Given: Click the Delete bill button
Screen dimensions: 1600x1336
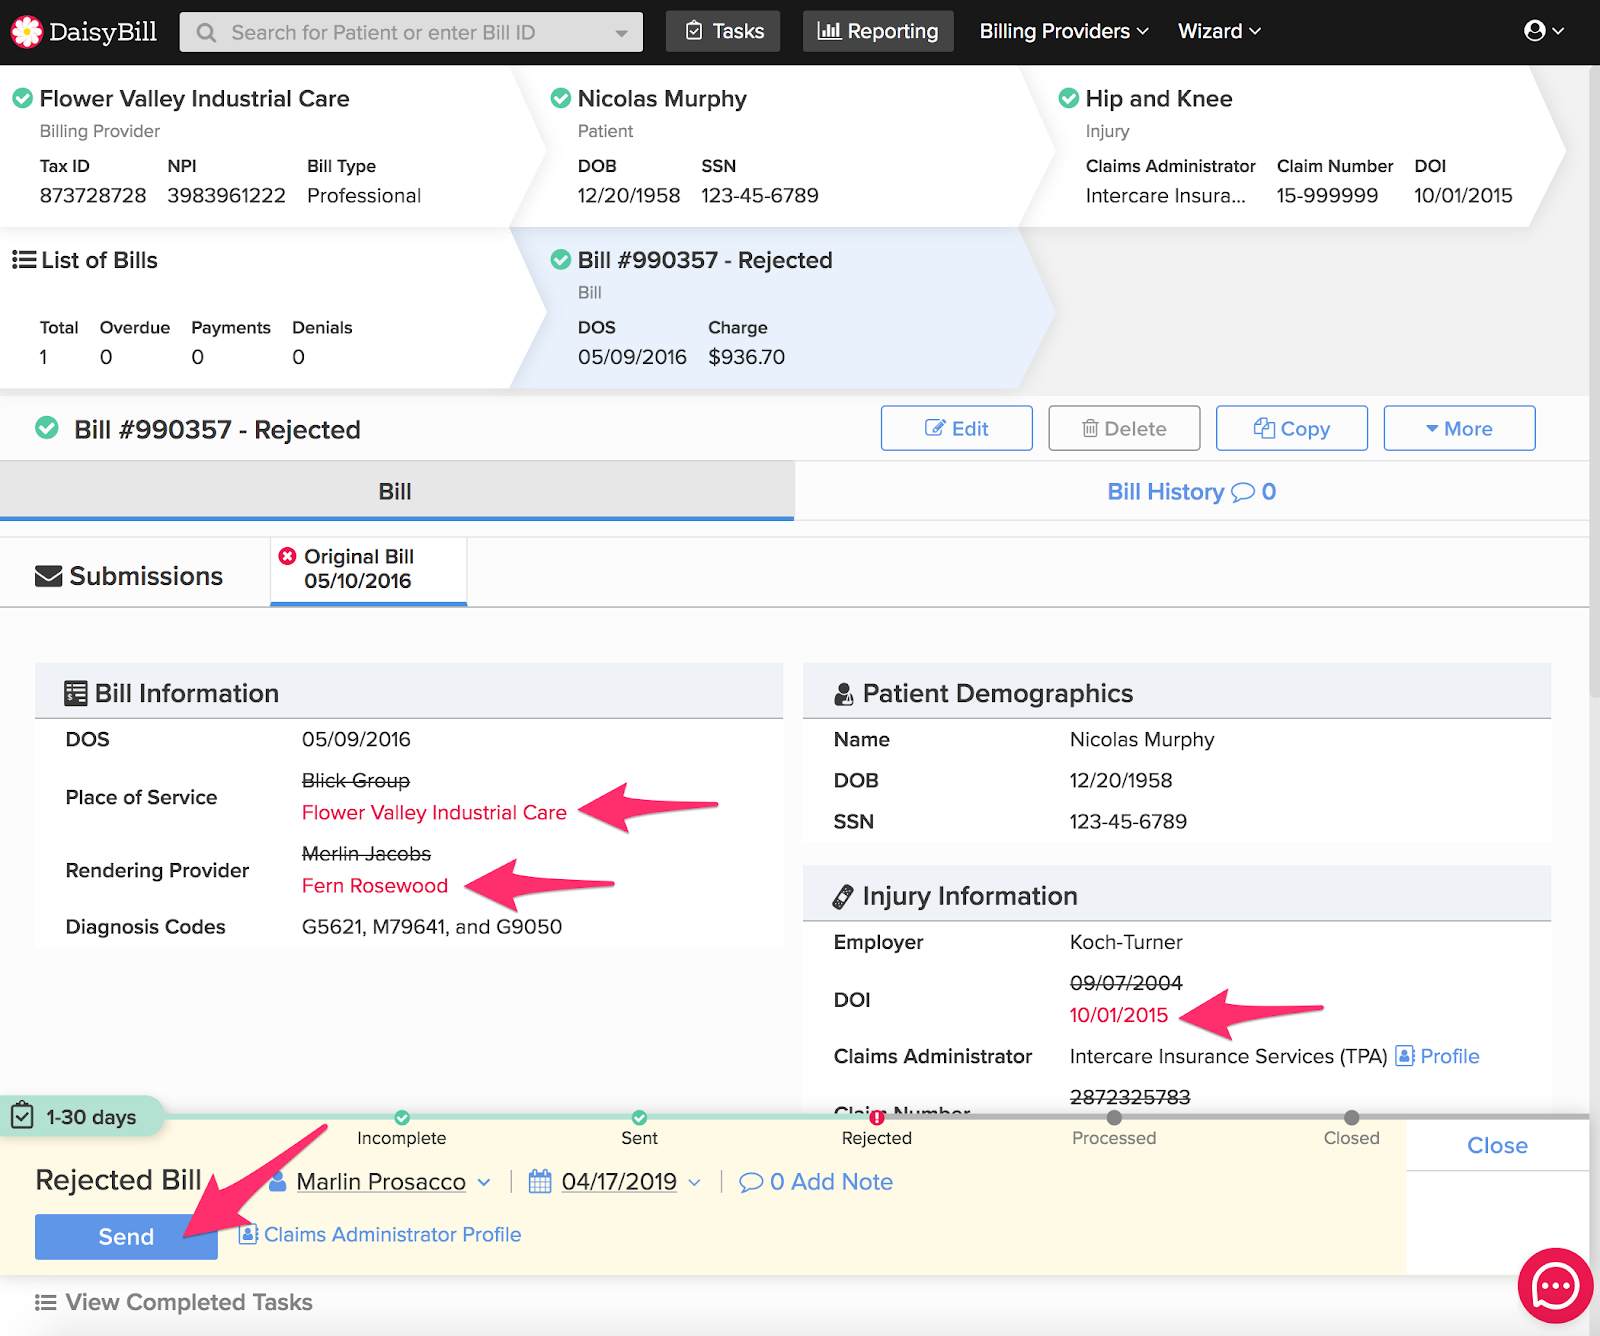Looking at the screenshot, I should (1124, 428).
